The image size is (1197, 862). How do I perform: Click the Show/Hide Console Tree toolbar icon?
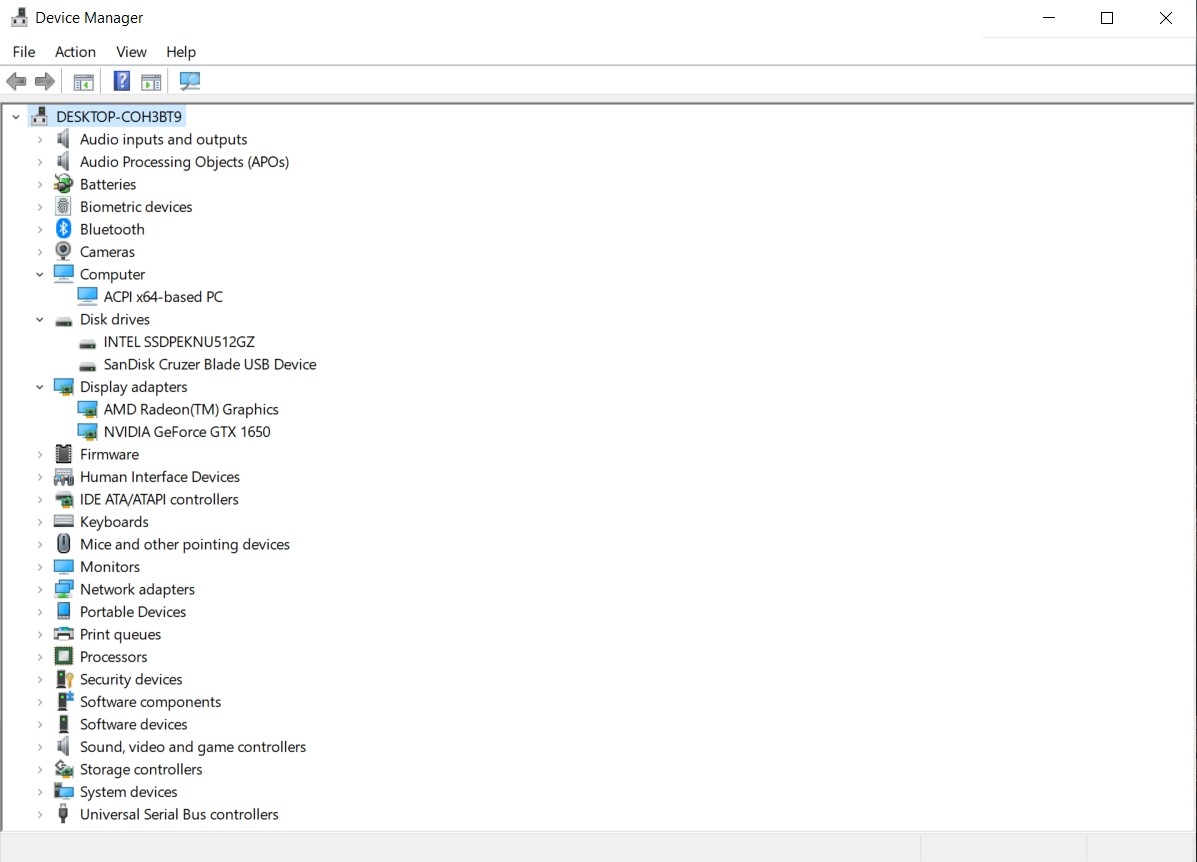(x=84, y=82)
